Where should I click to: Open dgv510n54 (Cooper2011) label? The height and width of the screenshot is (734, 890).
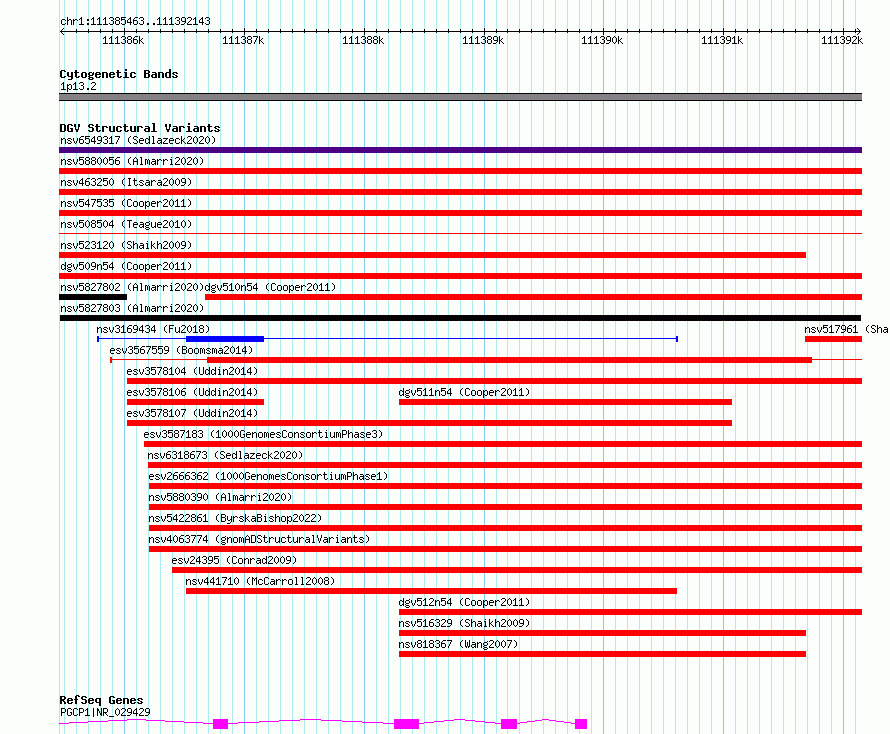(270, 287)
